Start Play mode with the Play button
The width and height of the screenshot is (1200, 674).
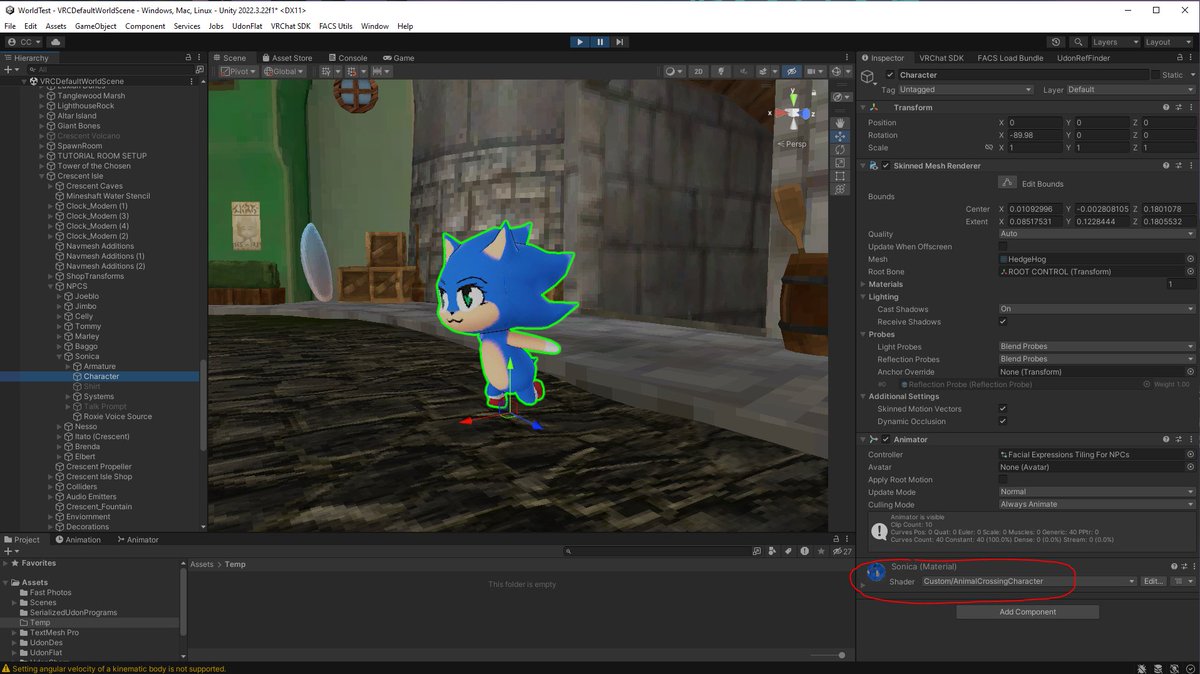(580, 42)
